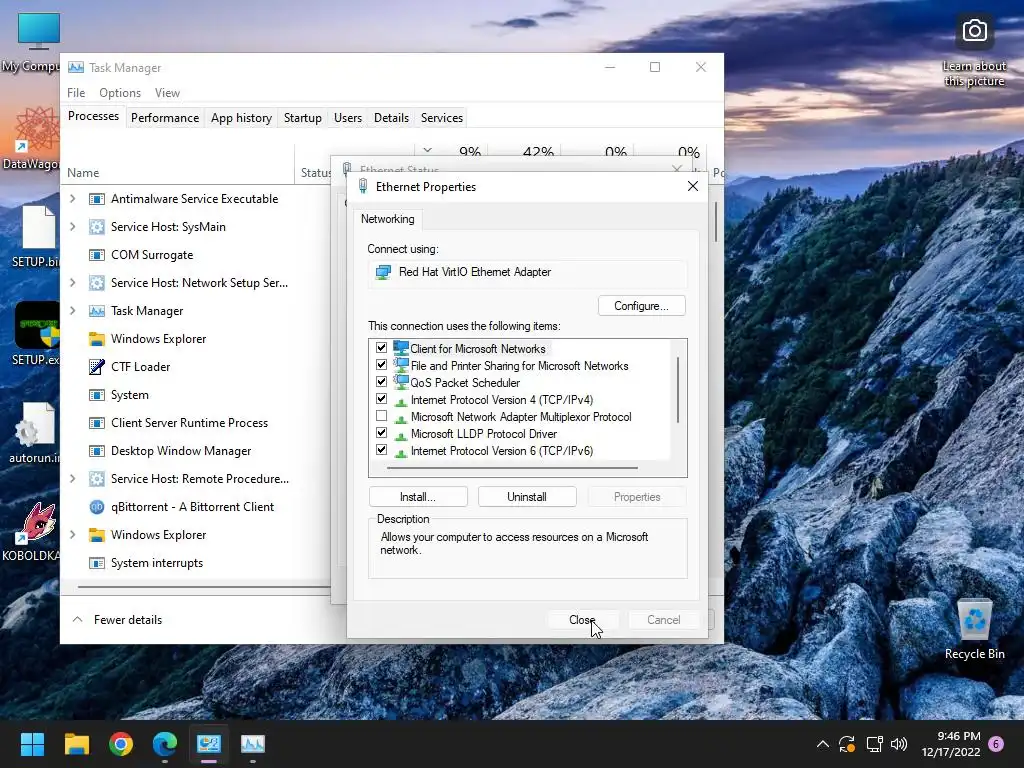Uncheck Internet Protocol Version 6
1024x768 pixels.
tap(381, 450)
